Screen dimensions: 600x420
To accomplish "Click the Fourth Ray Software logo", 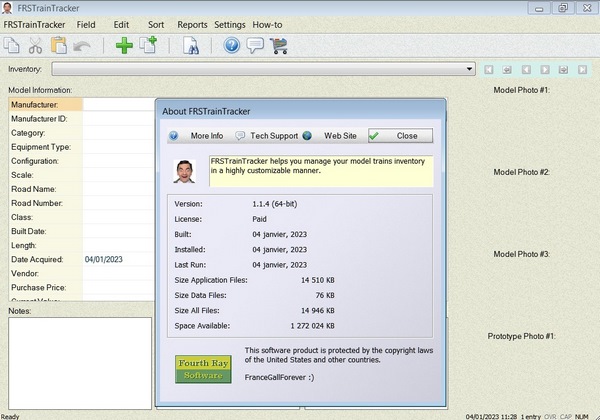I will click(x=203, y=369).
